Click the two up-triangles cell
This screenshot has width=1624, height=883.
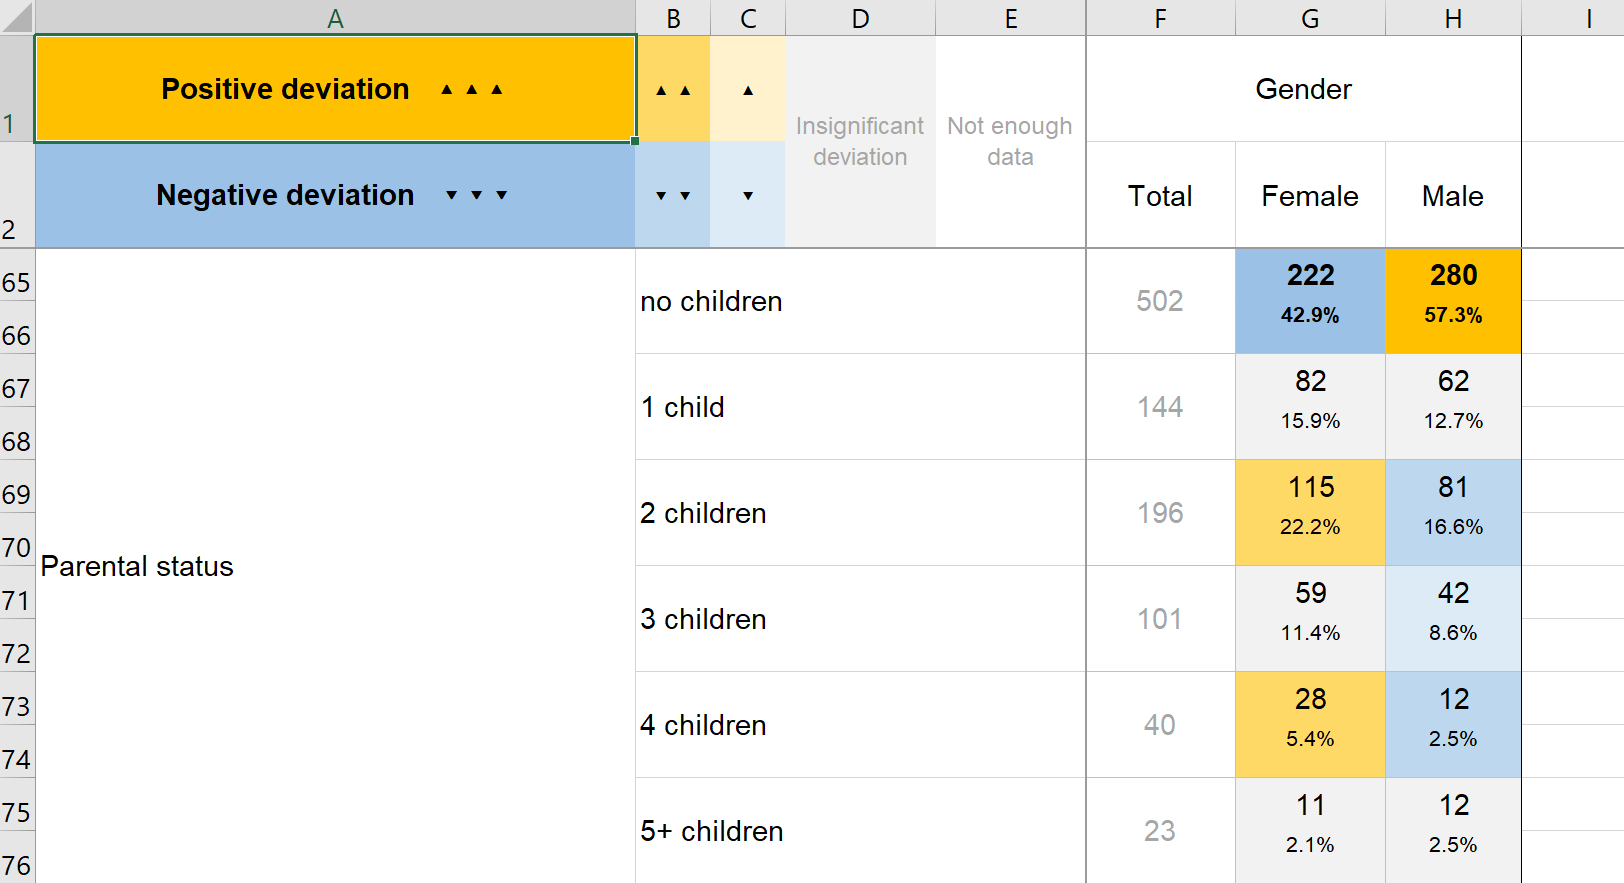point(673,90)
